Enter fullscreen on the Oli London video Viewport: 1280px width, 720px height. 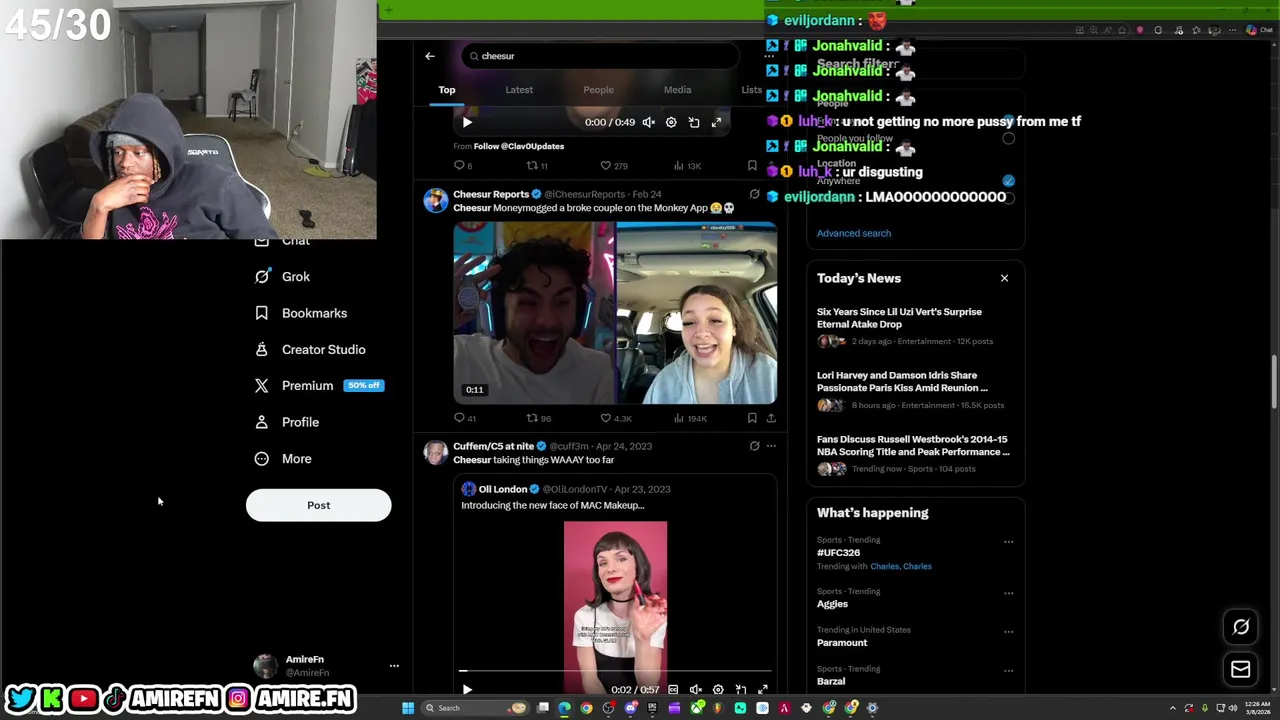[762, 689]
